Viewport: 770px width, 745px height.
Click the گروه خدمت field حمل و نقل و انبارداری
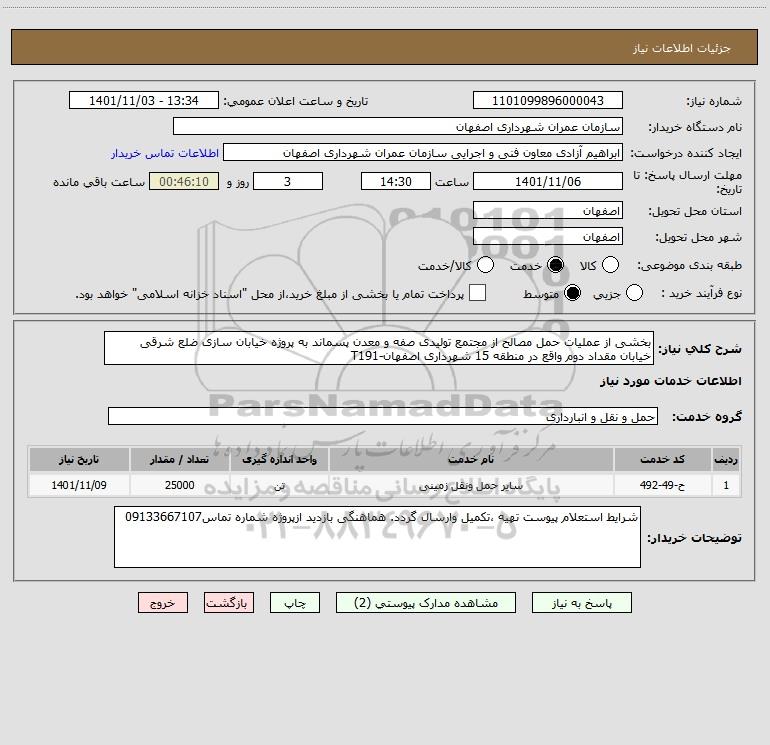(x=383, y=416)
